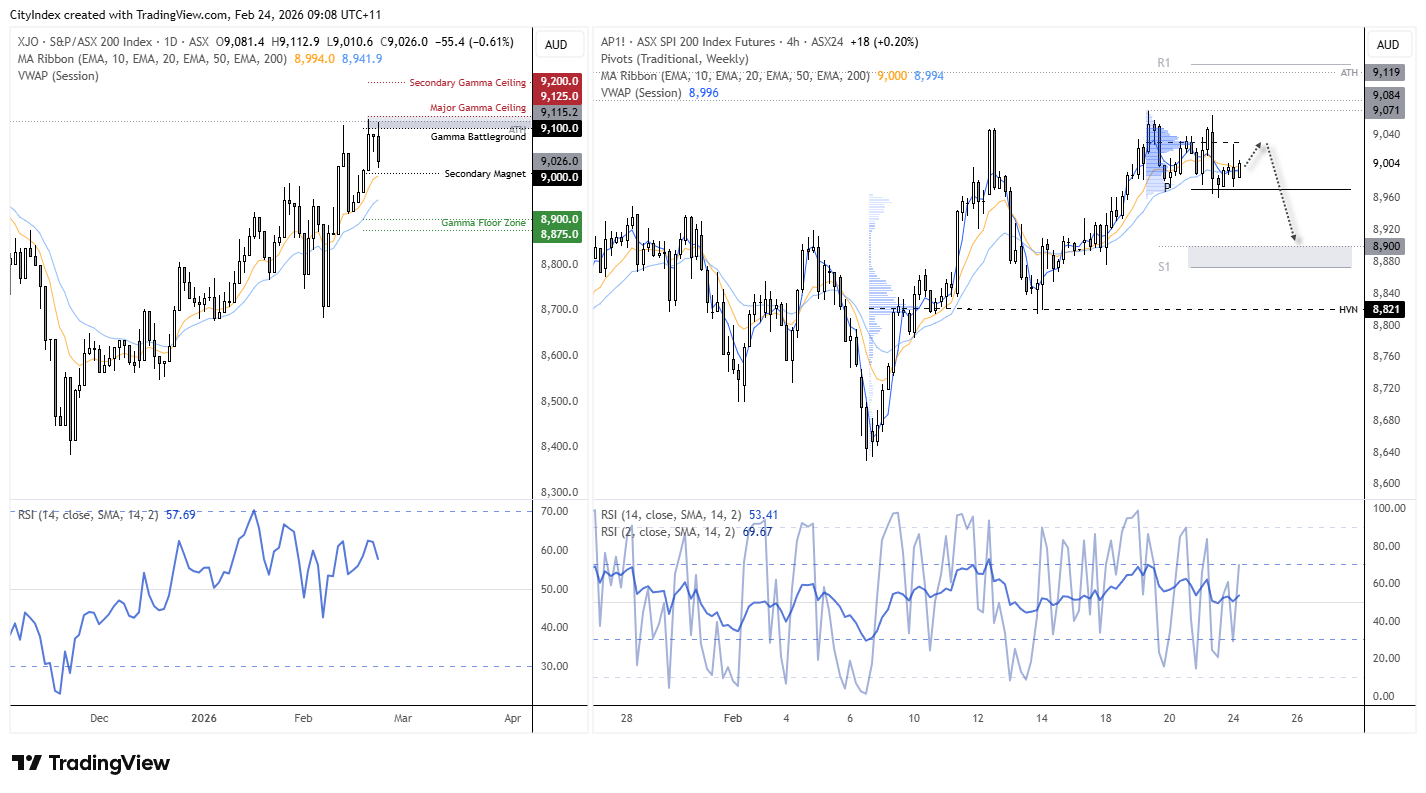This screenshot has width=1426, height=793.
Task: Click the 8,821 HVN price tag
Action: click(1388, 311)
